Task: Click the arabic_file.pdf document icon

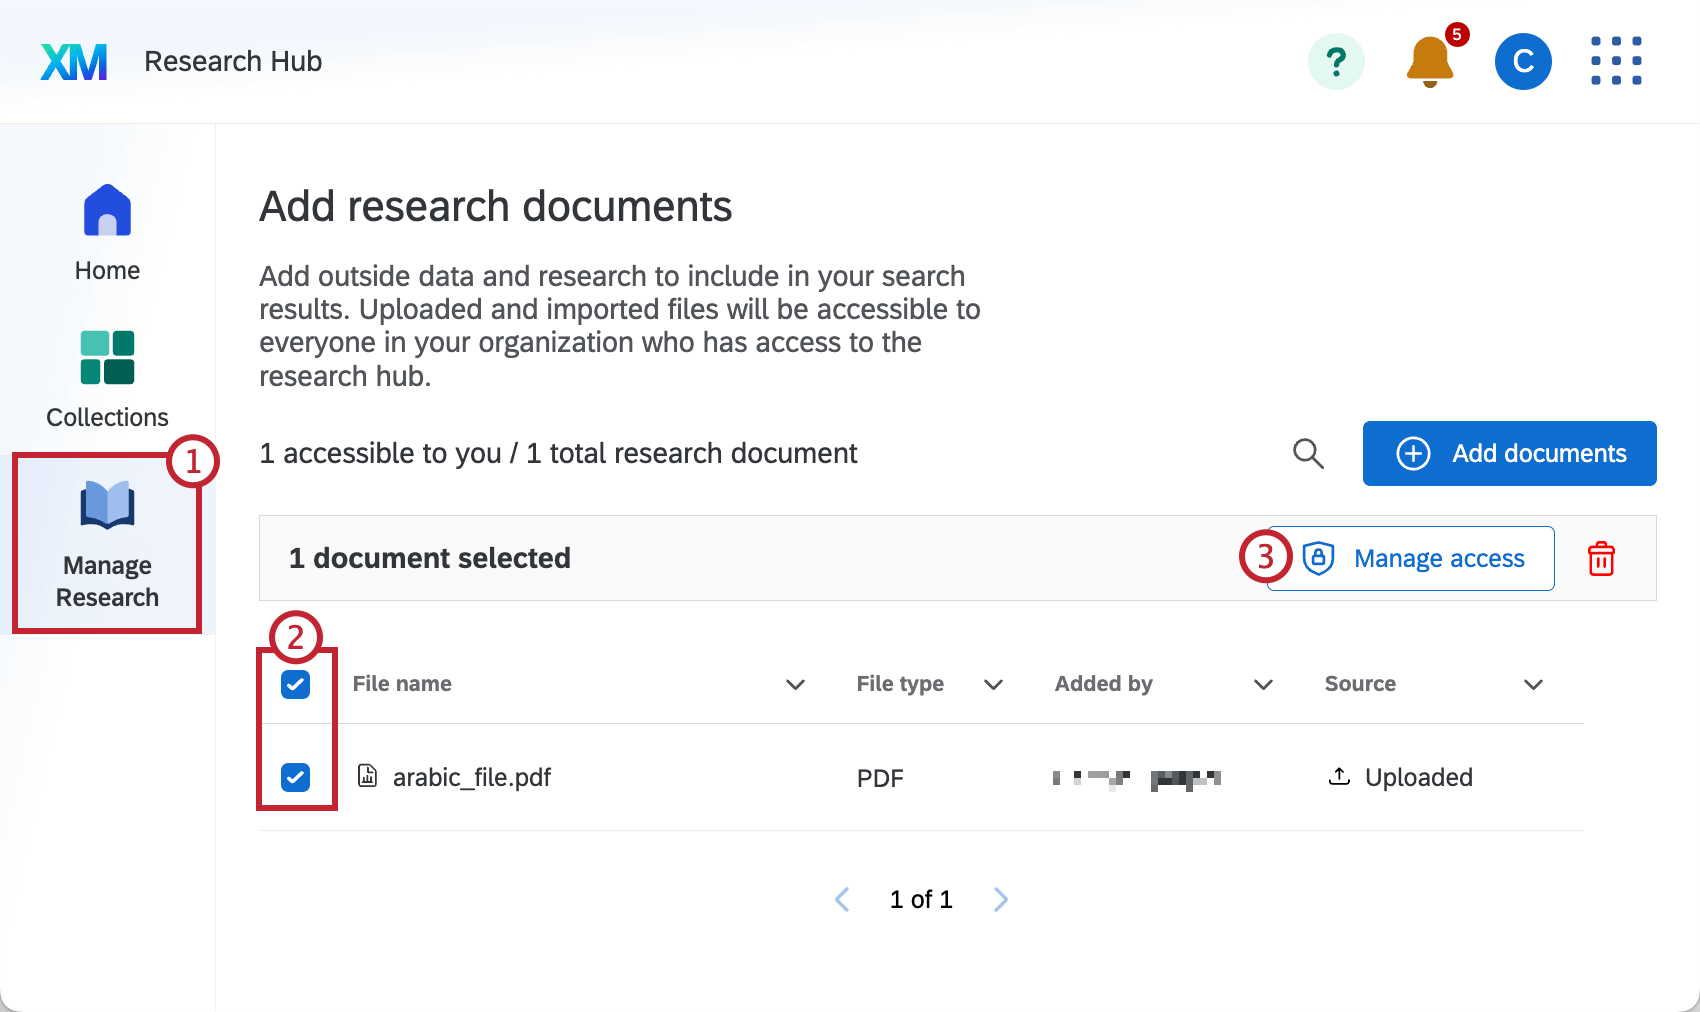Action: [x=366, y=777]
